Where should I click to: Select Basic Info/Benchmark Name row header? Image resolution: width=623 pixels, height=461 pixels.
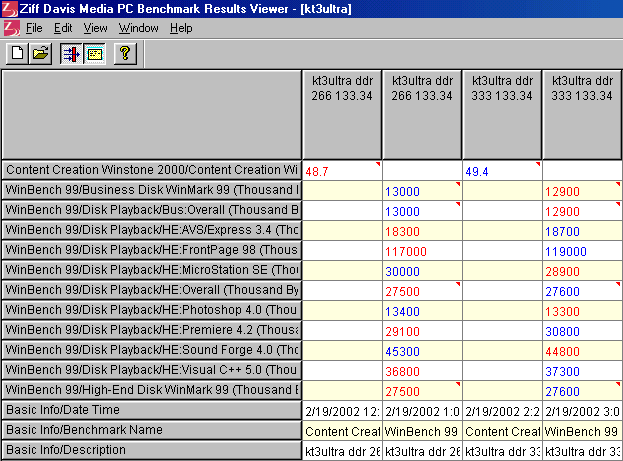pyautogui.click(x=151, y=430)
